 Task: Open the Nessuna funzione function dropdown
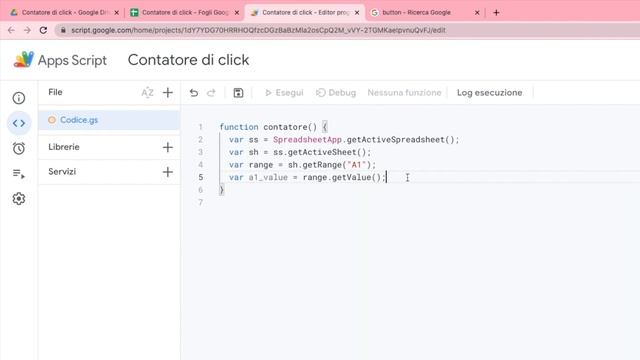click(x=404, y=93)
